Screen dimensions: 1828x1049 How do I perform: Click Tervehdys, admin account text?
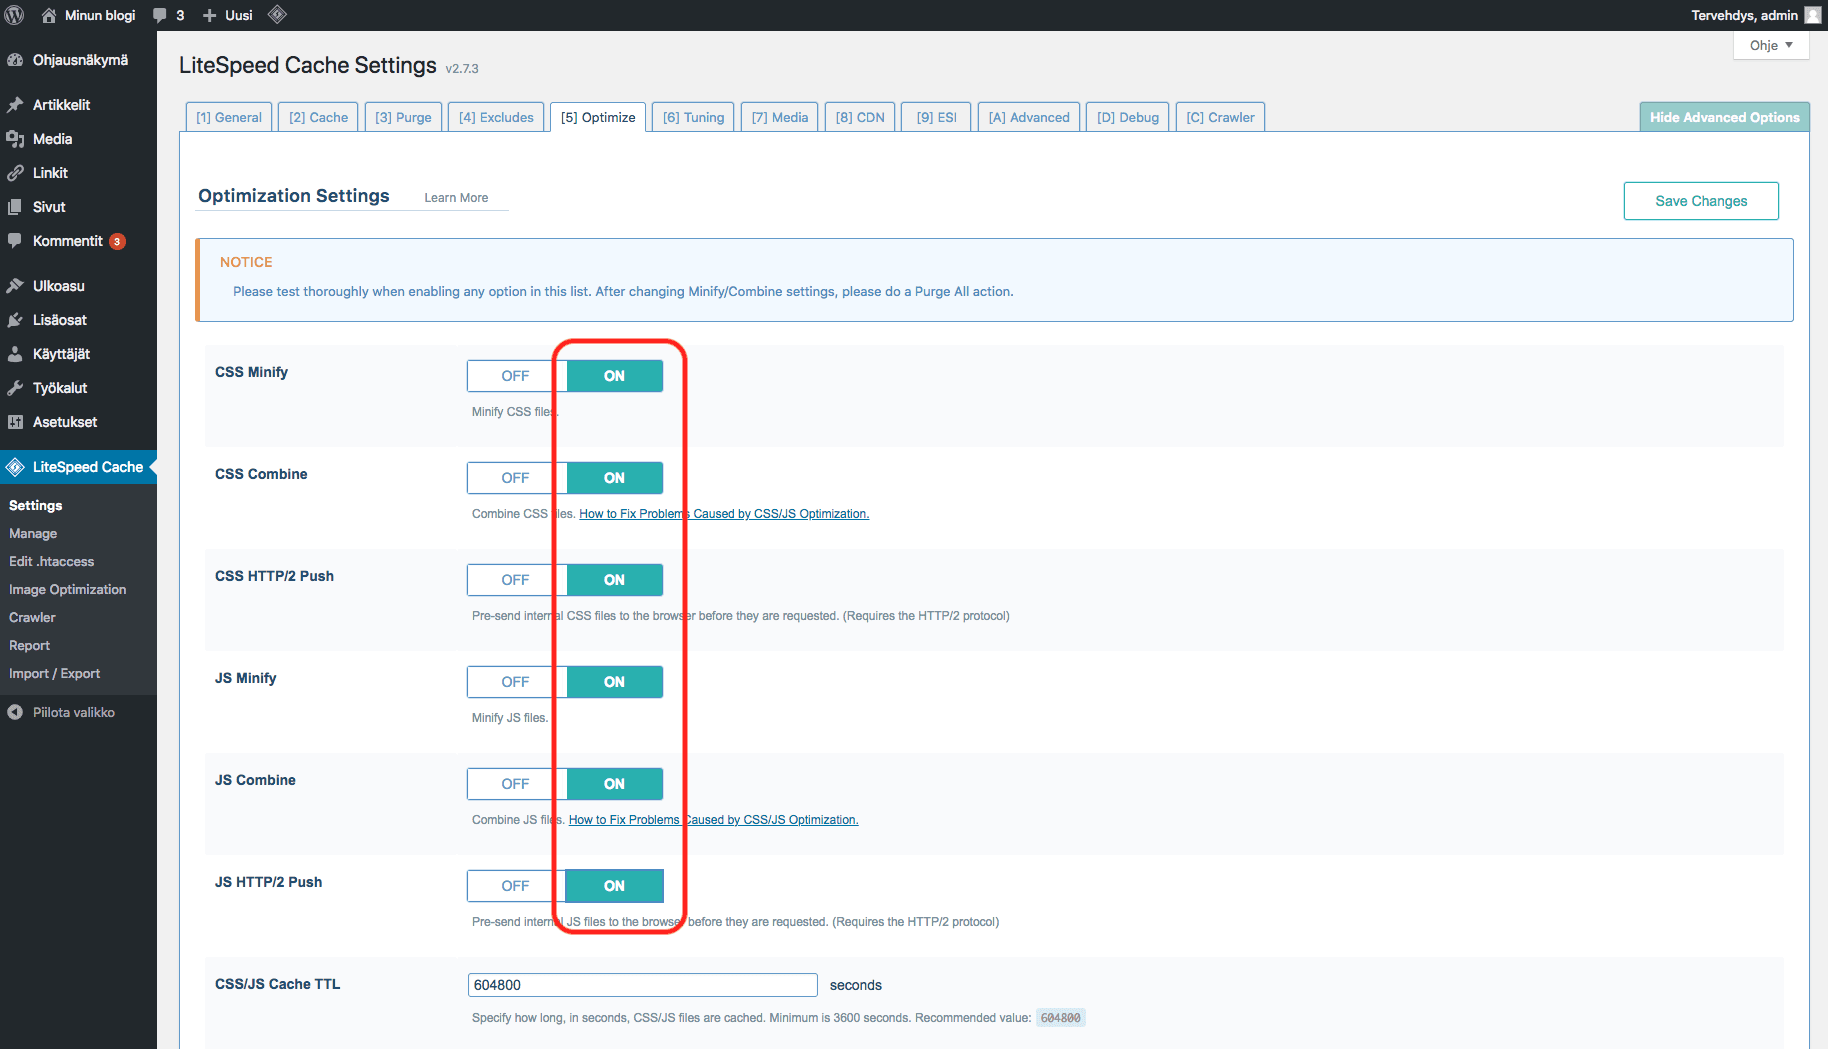point(1744,15)
